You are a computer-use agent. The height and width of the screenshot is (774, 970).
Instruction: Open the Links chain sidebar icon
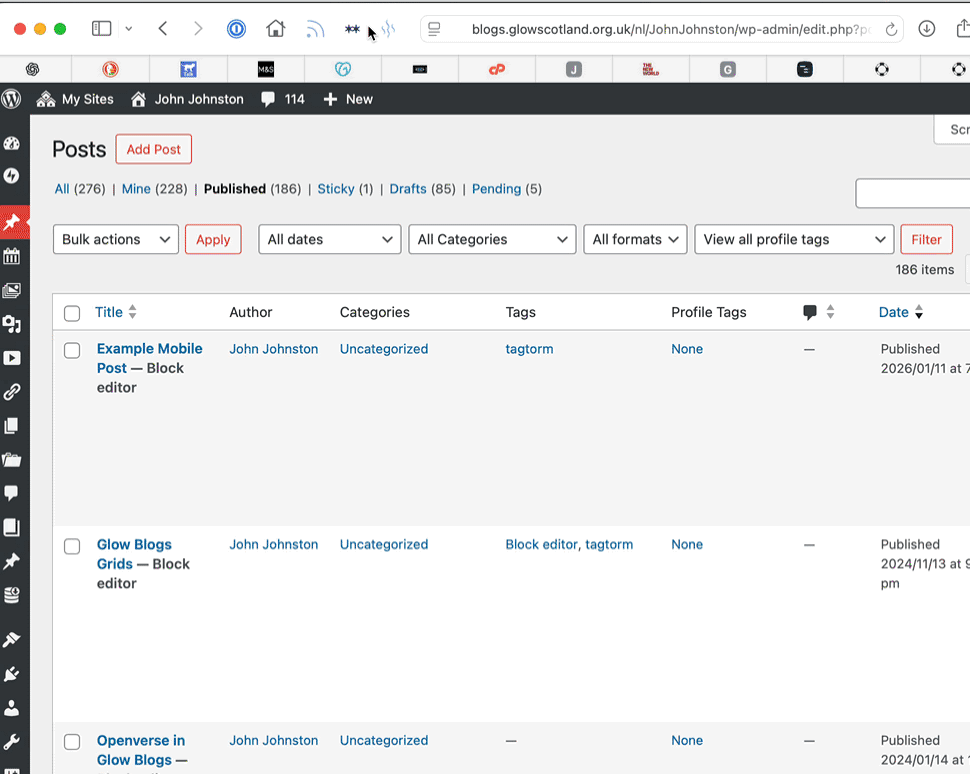pyautogui.click(x=12, y=392)
